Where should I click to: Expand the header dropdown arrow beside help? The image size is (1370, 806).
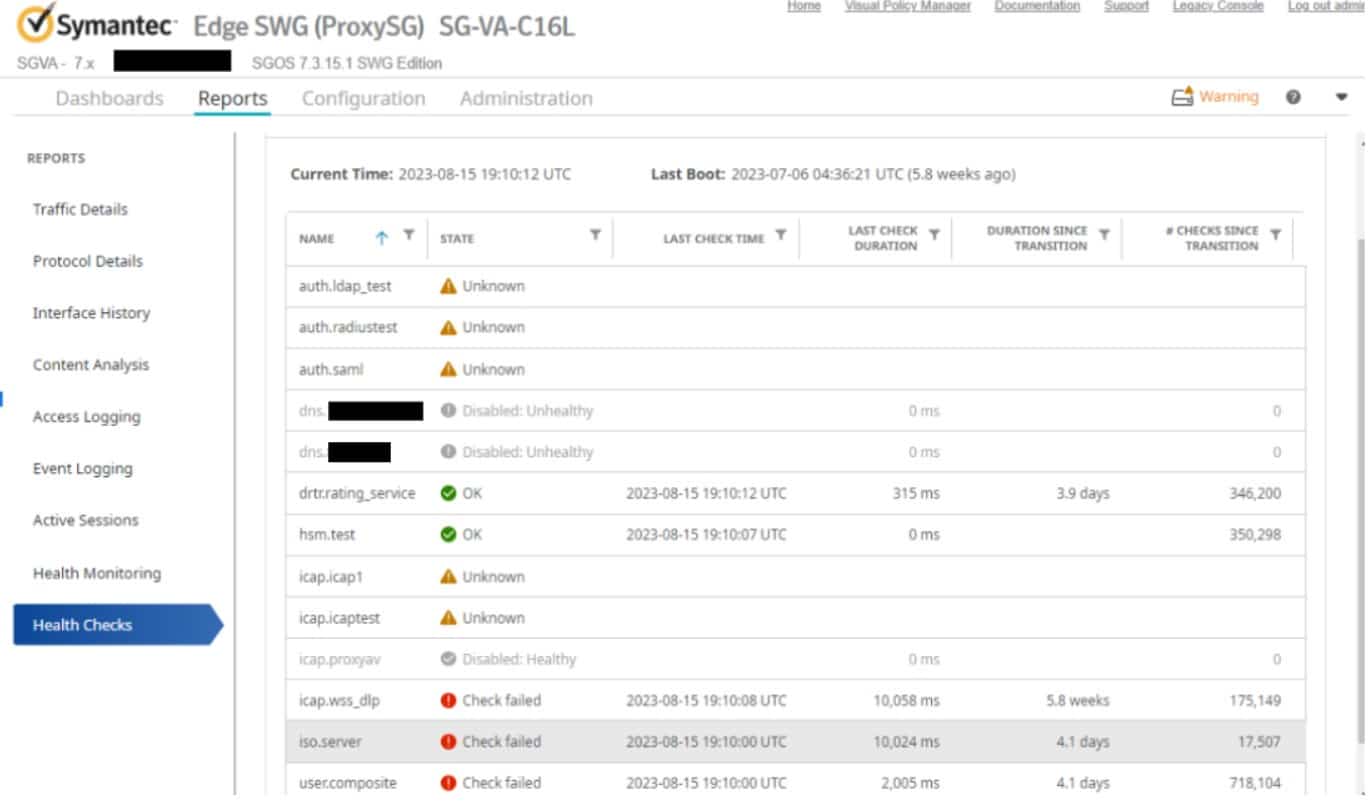click(x=1342, y=98)
